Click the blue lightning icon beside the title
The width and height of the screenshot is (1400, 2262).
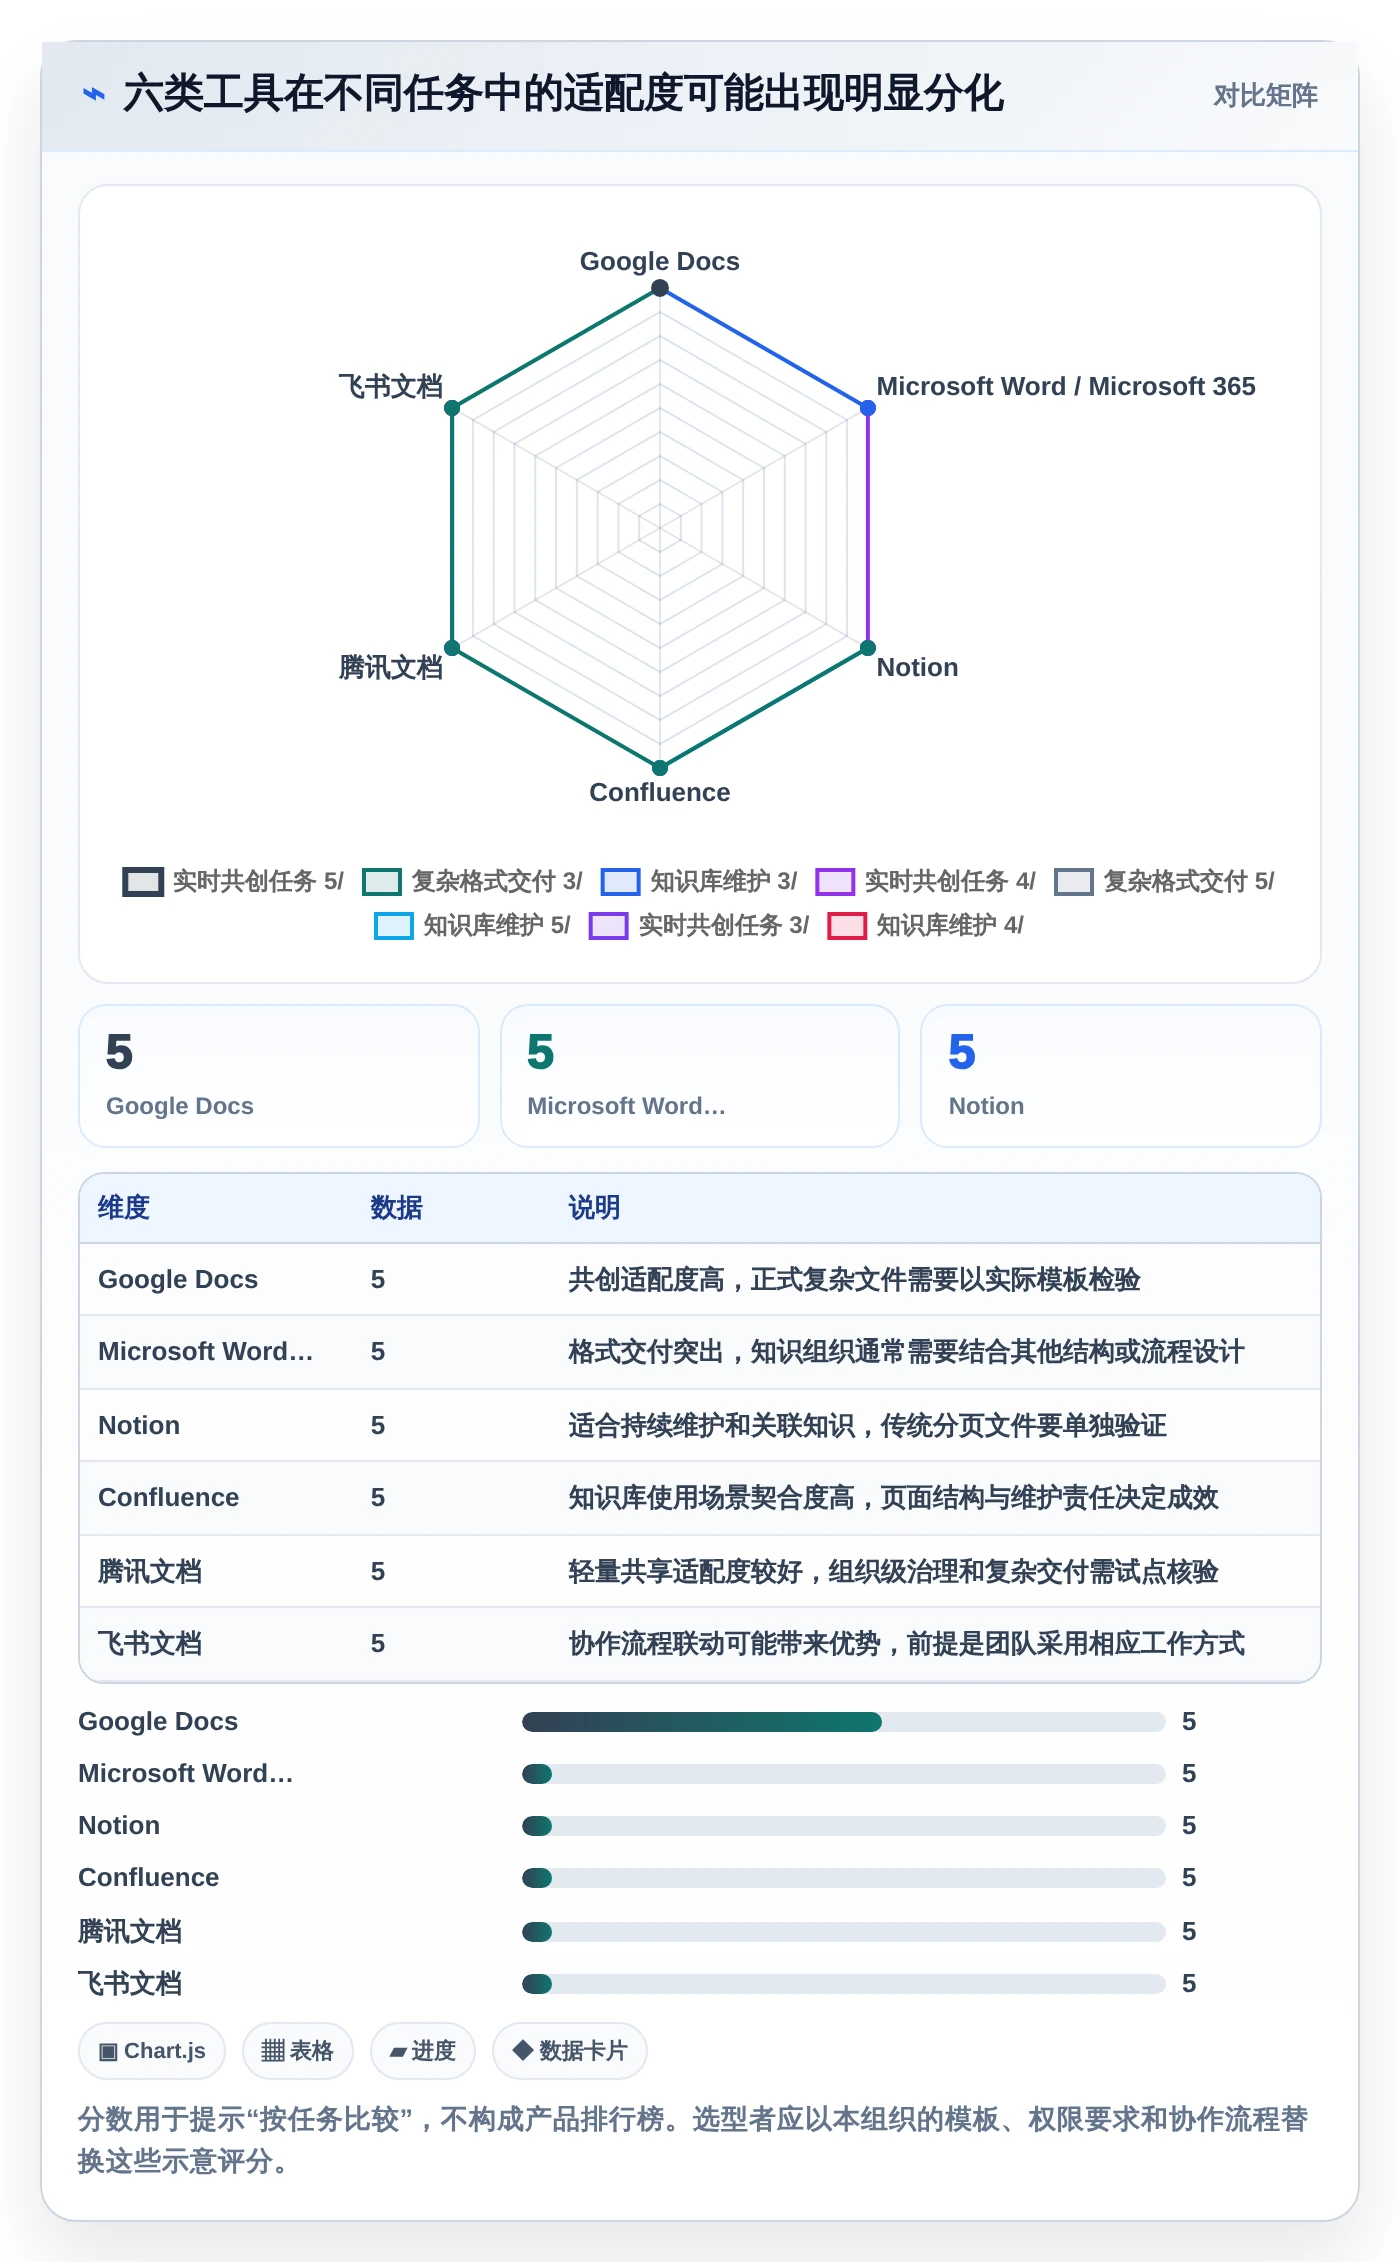(93, 94)
